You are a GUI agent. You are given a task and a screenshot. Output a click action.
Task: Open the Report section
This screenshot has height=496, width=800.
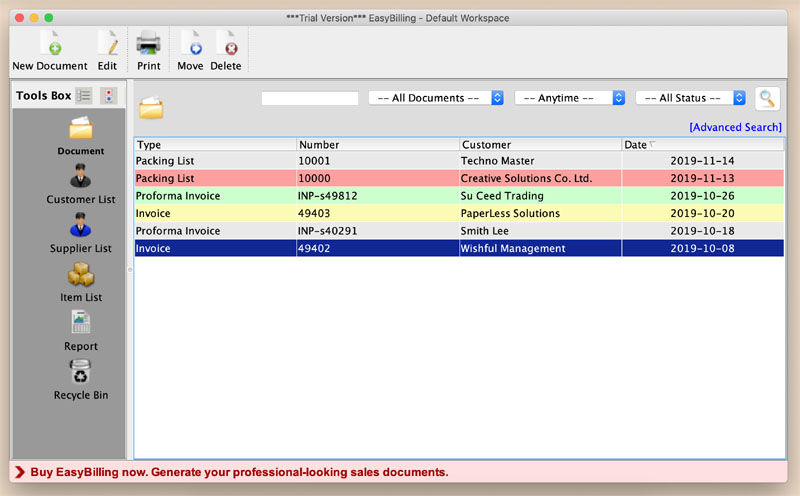(81, 331)
